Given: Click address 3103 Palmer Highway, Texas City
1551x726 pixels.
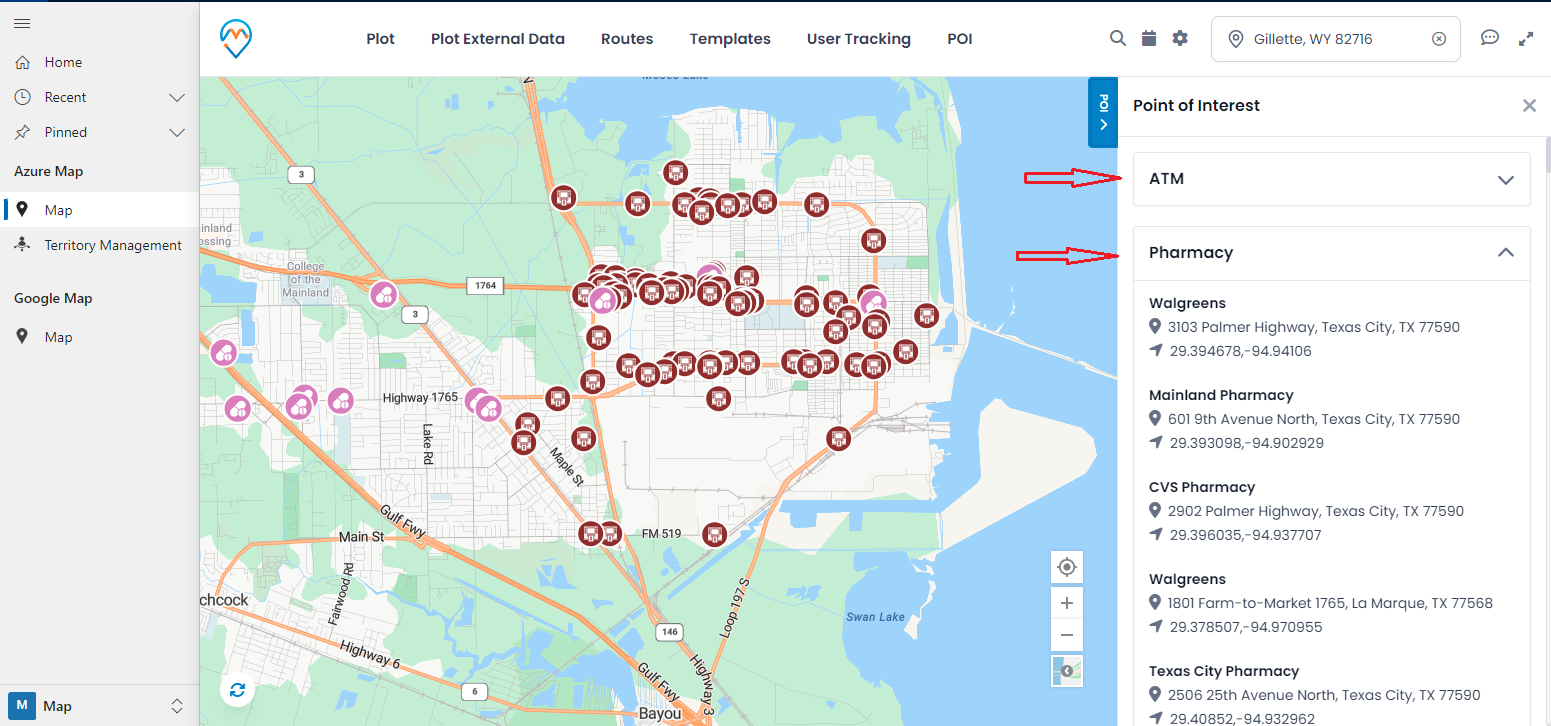Looking at the screenshot, I should coord(1314,327).
